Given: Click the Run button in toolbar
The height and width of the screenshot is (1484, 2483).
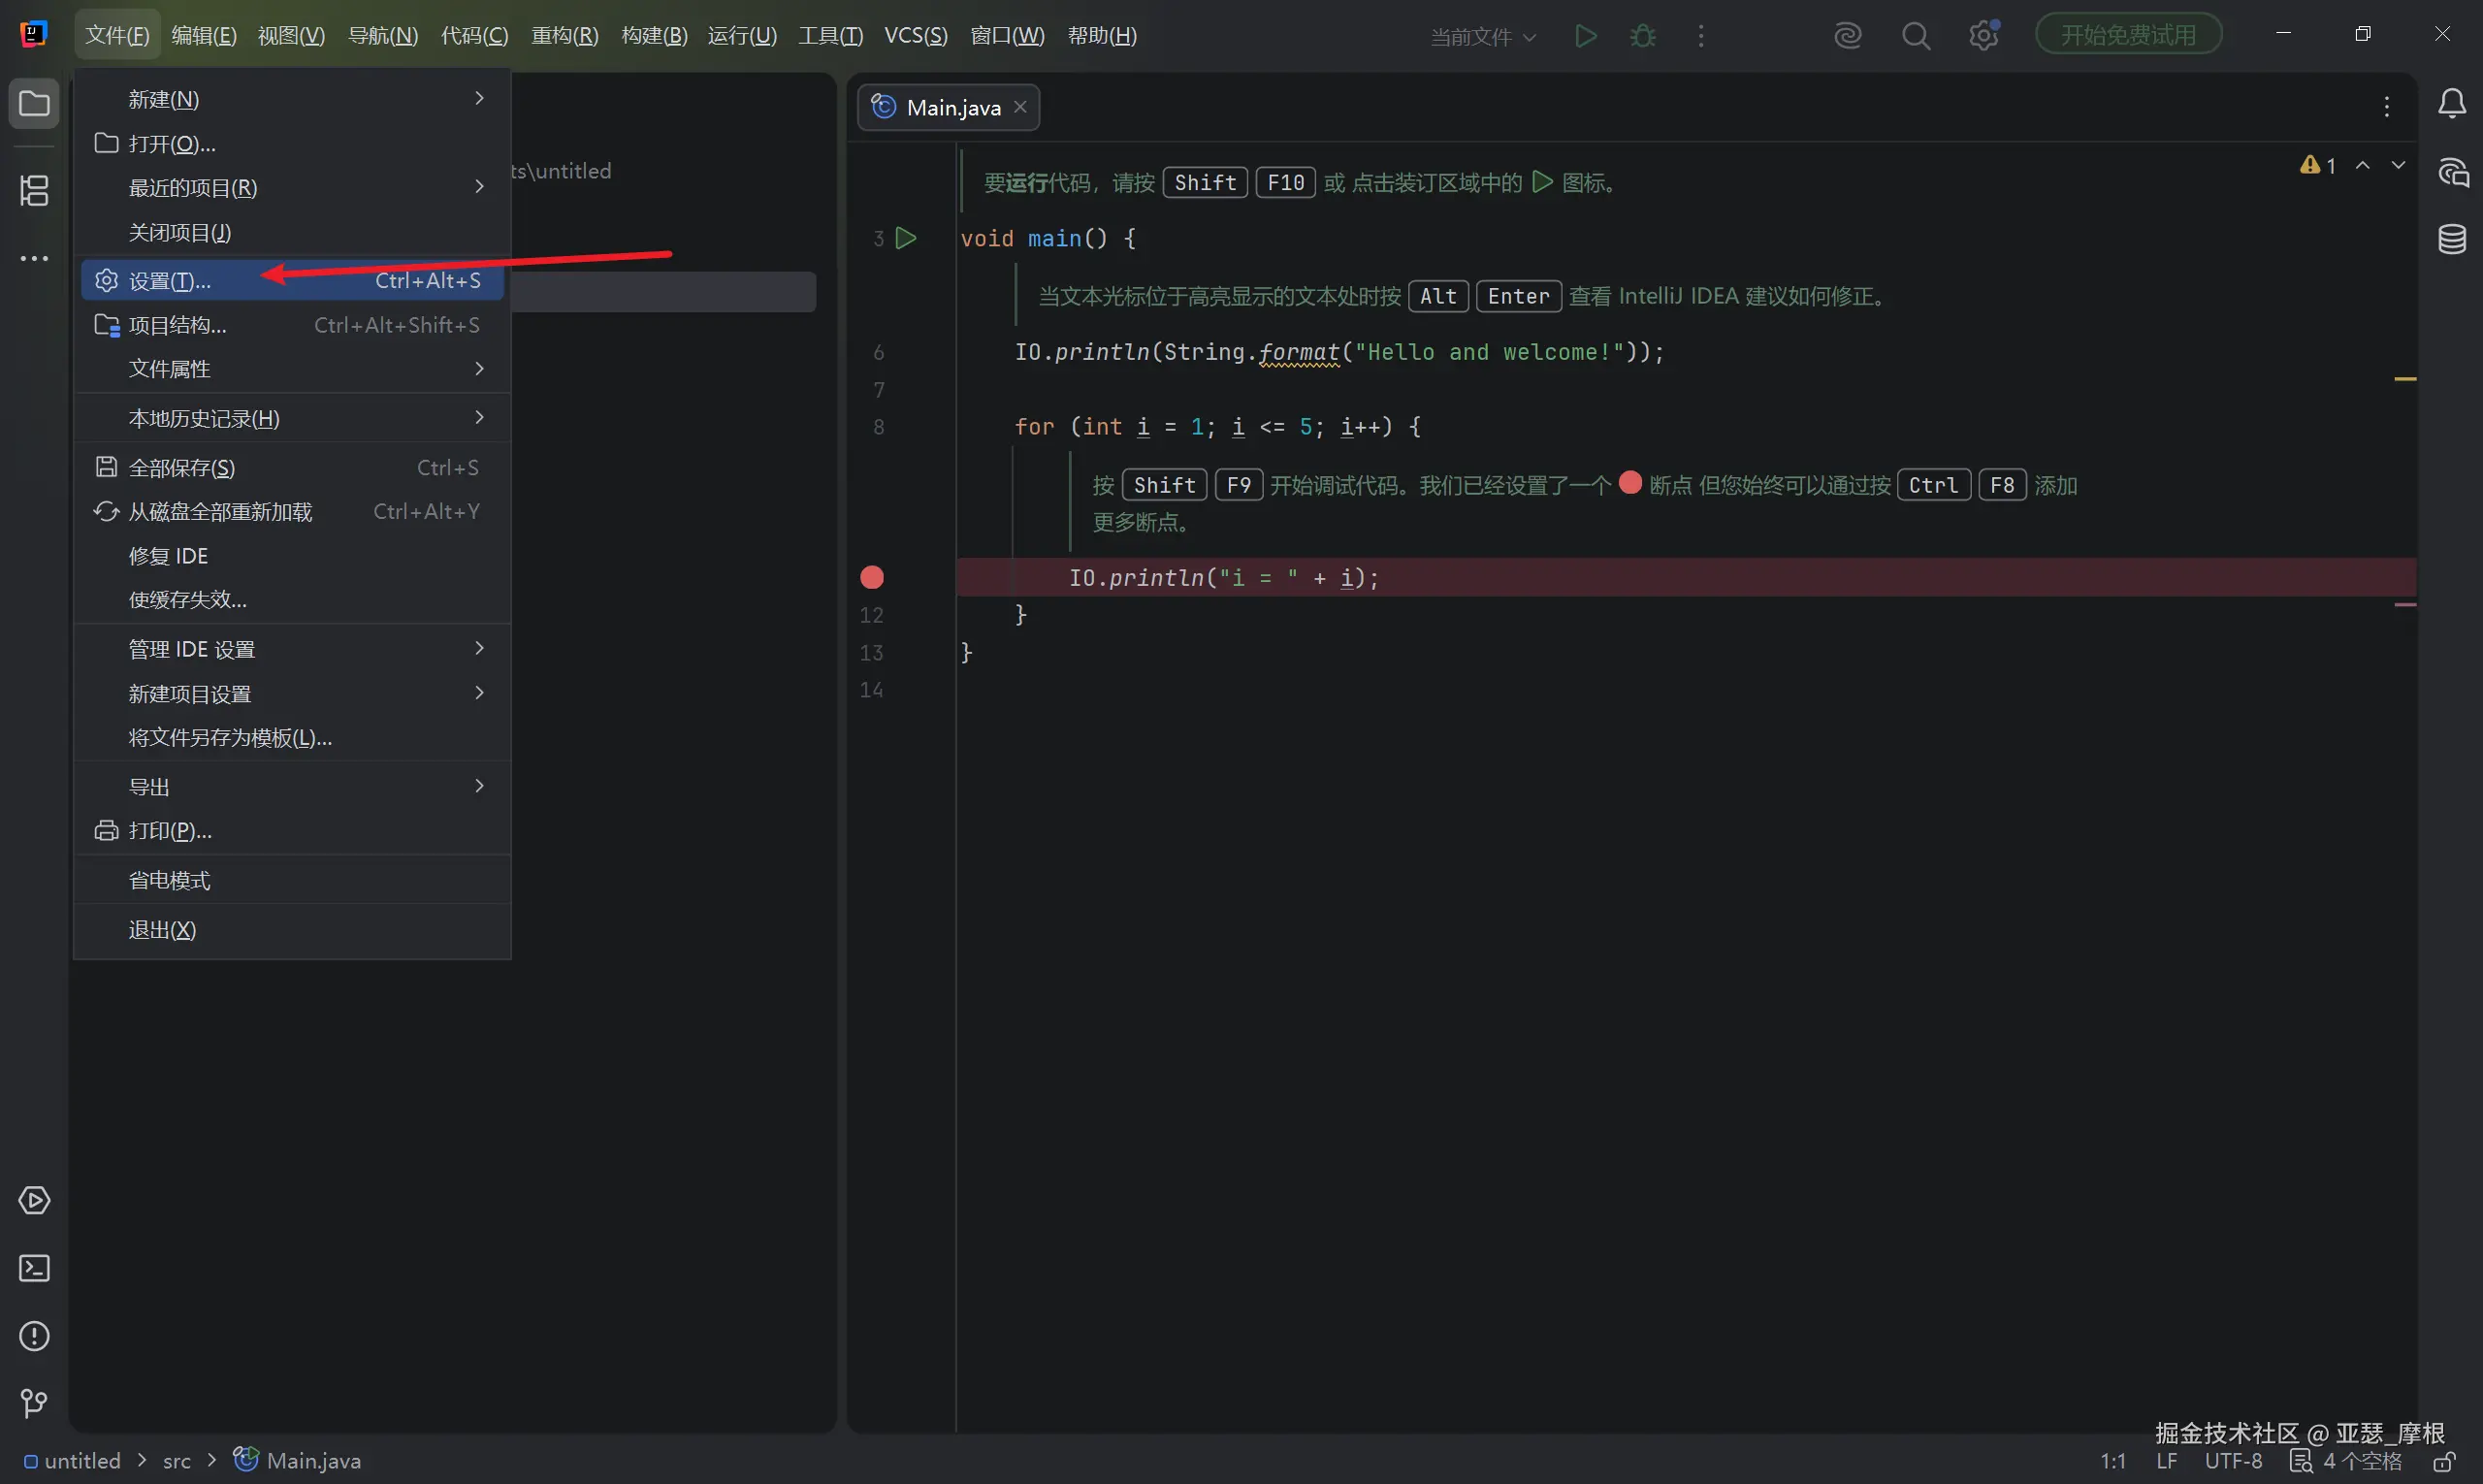Looking at the screenshot, I should pos(1585,36).
